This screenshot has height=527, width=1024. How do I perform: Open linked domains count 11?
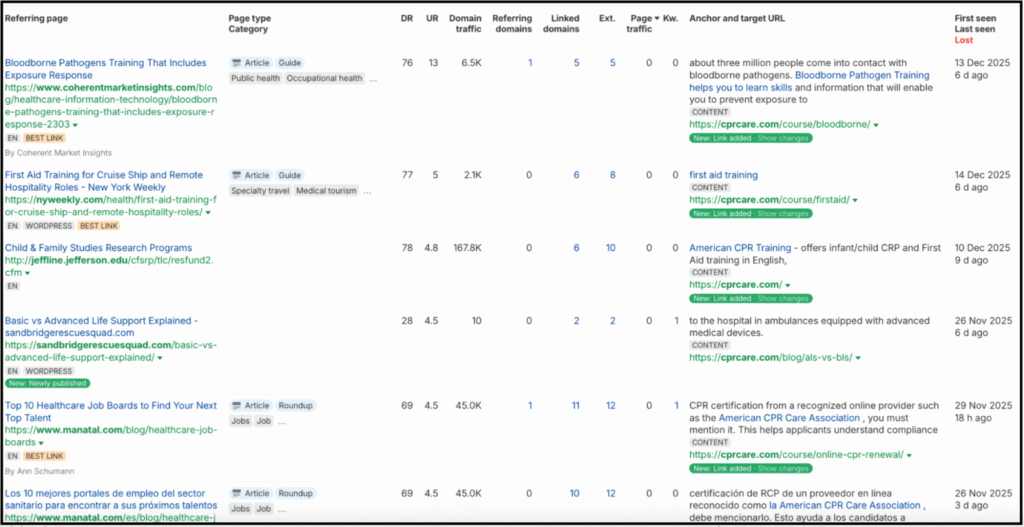pyautogui.click(x=575, y=406)
